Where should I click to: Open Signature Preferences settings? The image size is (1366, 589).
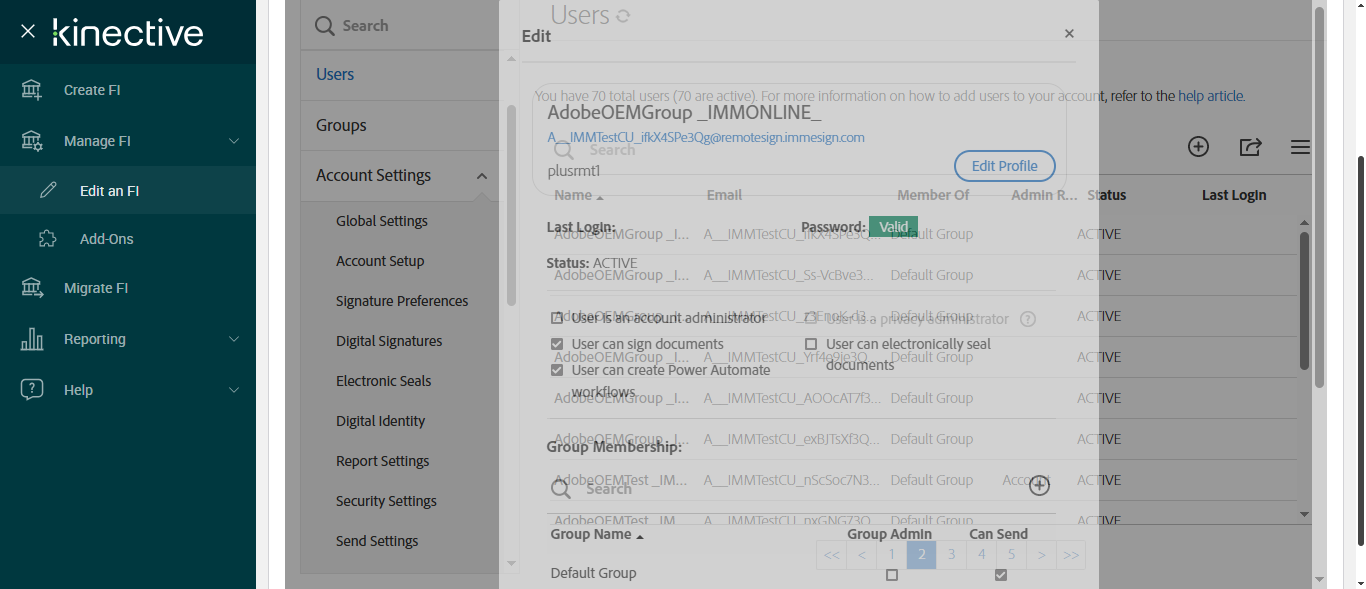[402, 301]
